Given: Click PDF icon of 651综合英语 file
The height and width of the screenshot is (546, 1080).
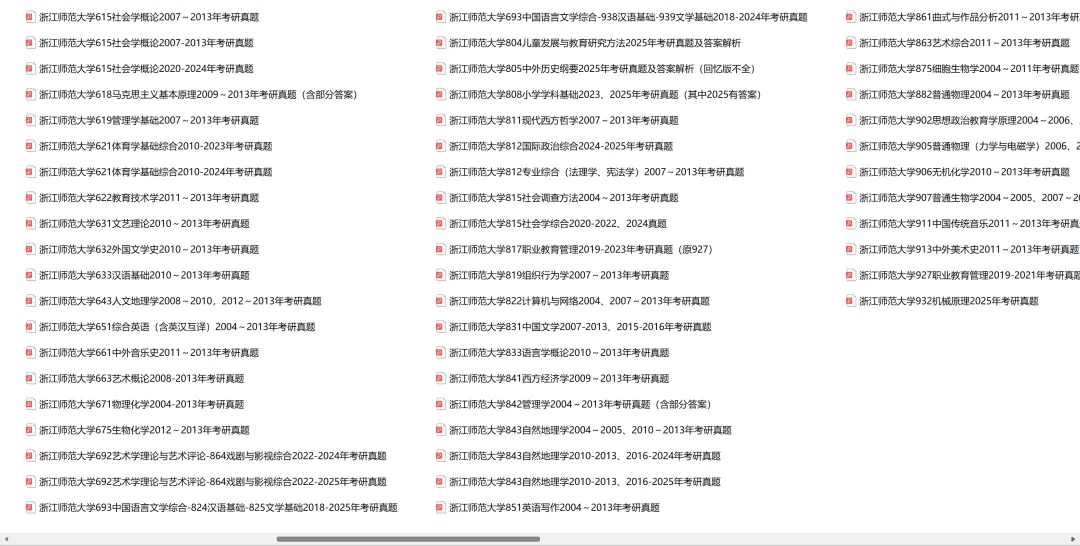Looking at the screenshot, I should tap(30, 327).
